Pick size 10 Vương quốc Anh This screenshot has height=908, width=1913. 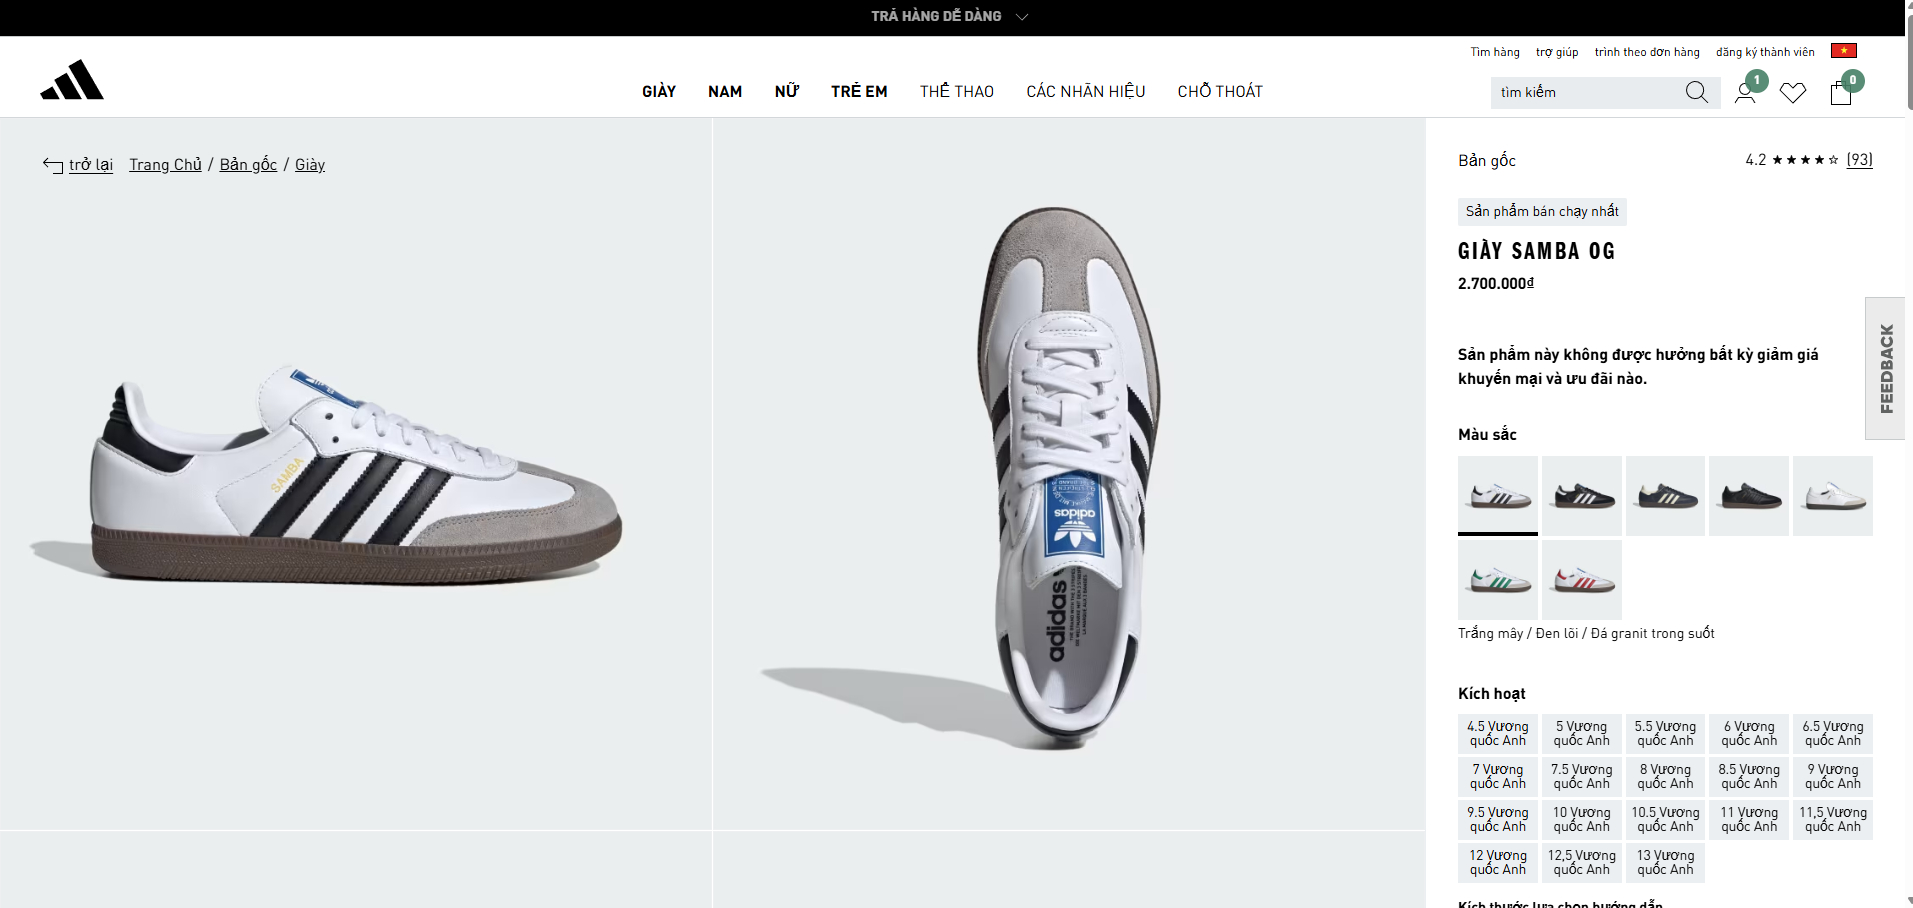[1582, 820]
